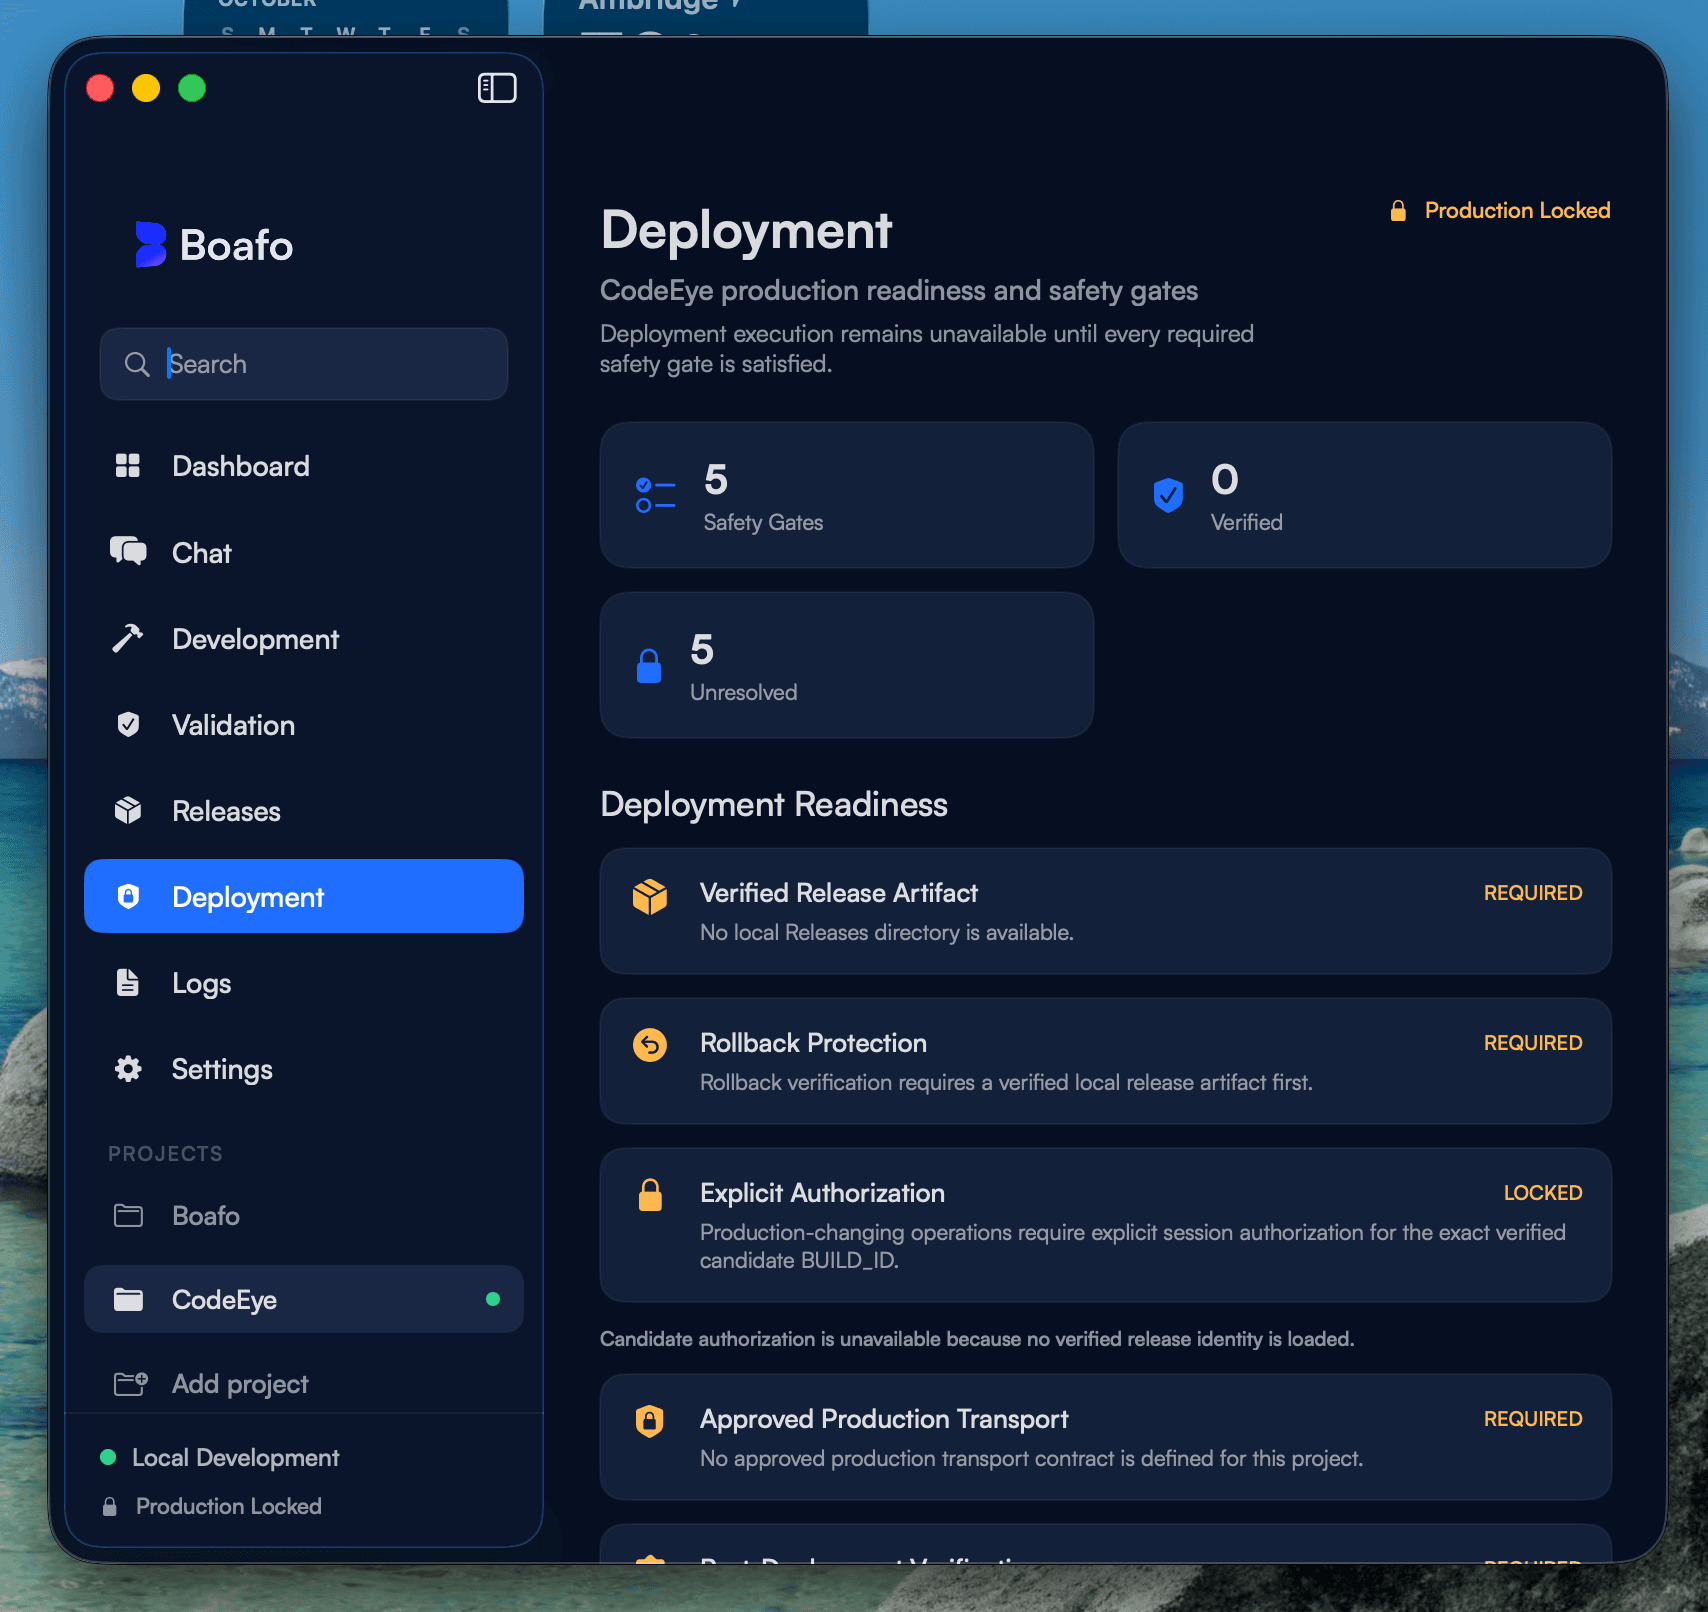This screenshot has width=1708, height=1612.
Task: Click the Dashboard grid icon
Action: click(128, 466)
